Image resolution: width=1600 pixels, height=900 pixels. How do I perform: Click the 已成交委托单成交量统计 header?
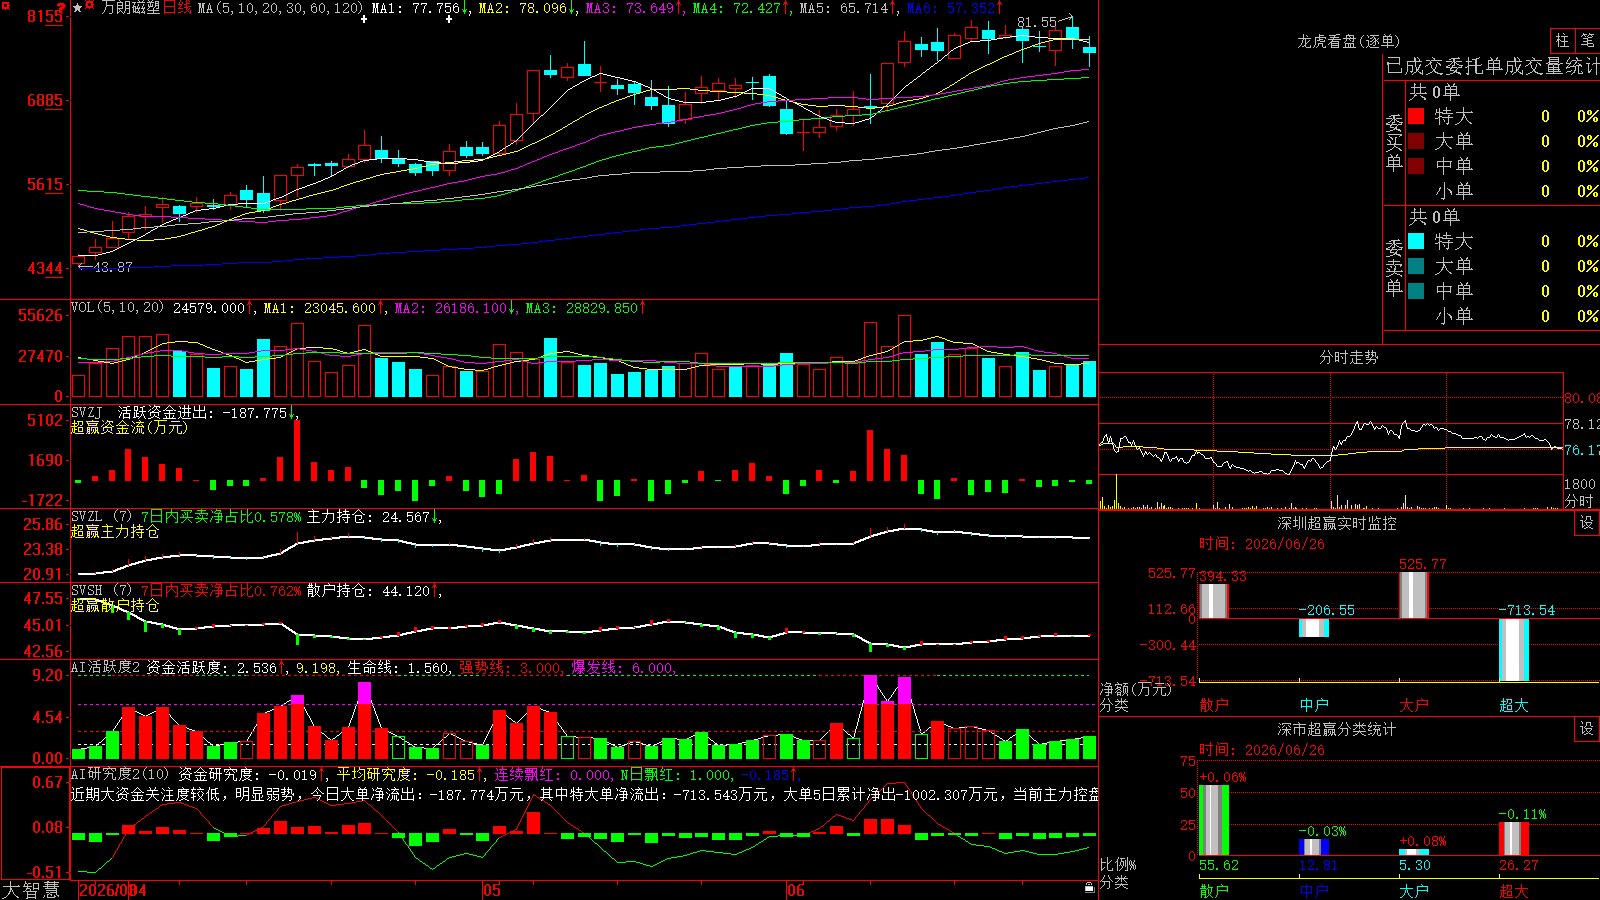pos(1492,66)
